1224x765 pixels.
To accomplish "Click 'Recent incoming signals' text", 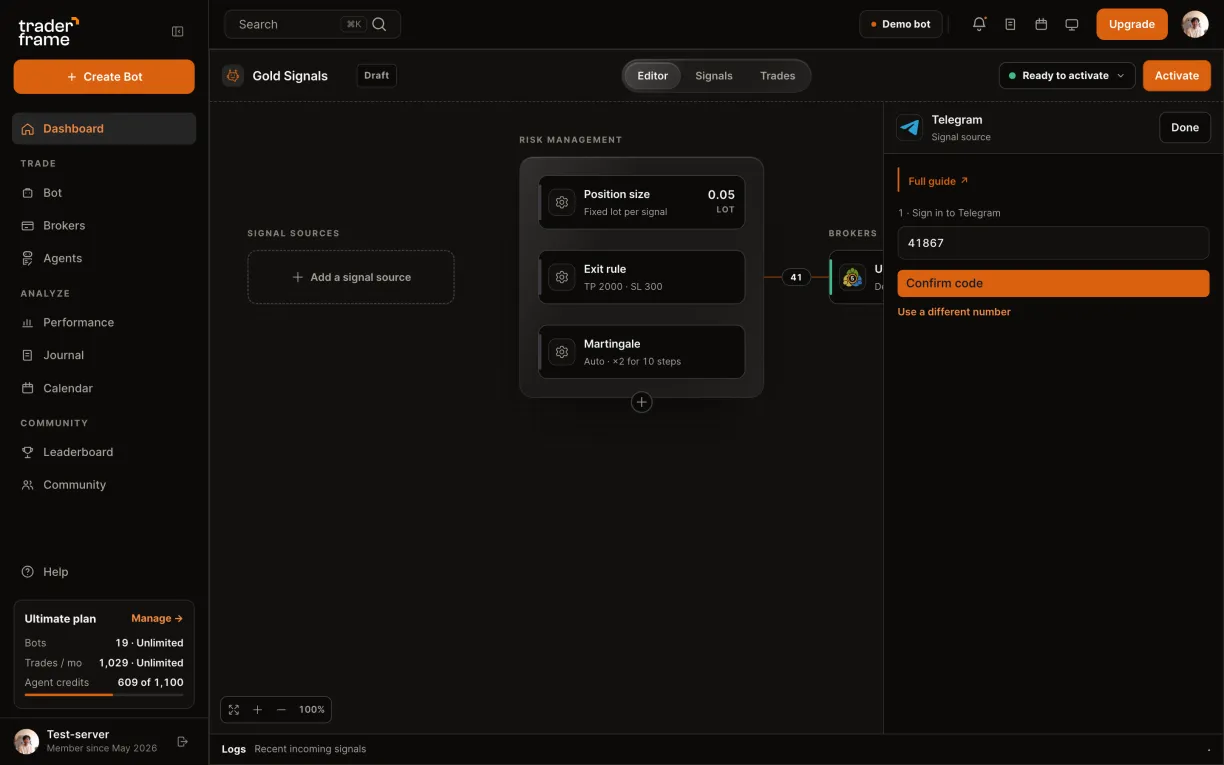I will tap(310, 749).
